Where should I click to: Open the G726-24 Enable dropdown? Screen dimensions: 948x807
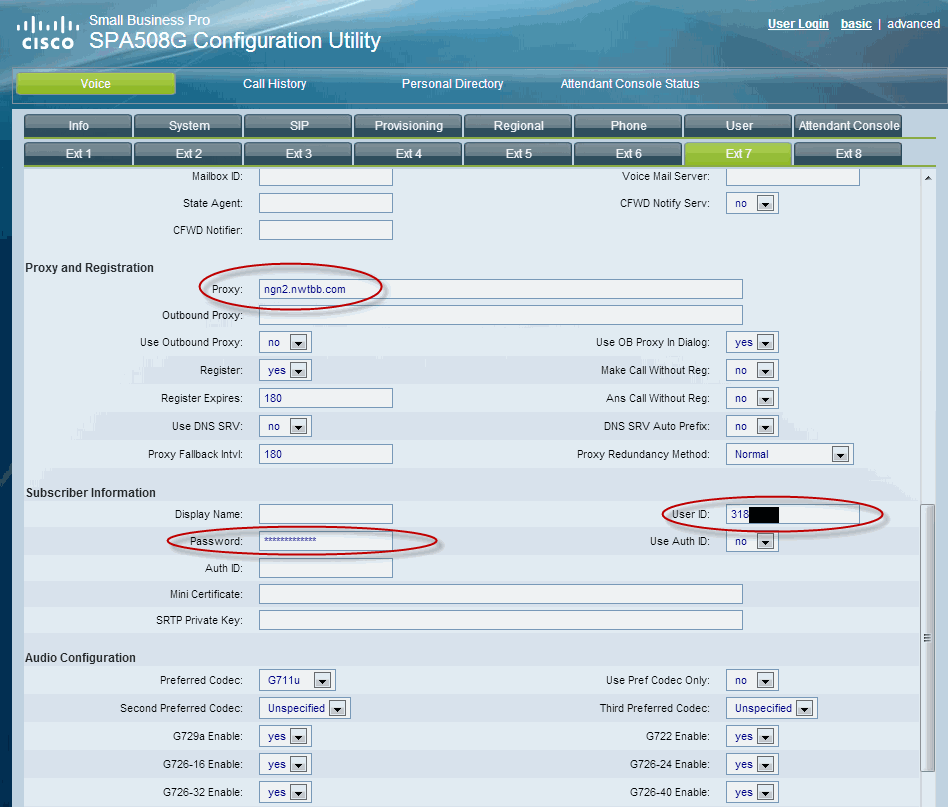point(752,764)
